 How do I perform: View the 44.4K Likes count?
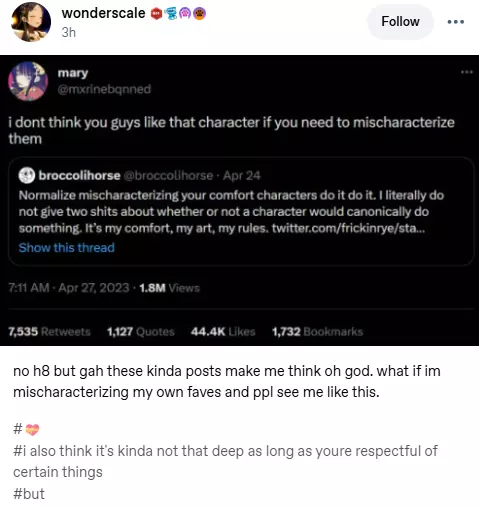click(223, 332)
